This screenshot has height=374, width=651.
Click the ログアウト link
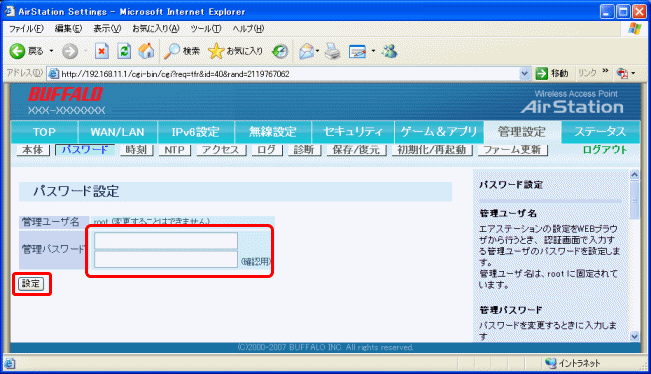click(604, 150)
